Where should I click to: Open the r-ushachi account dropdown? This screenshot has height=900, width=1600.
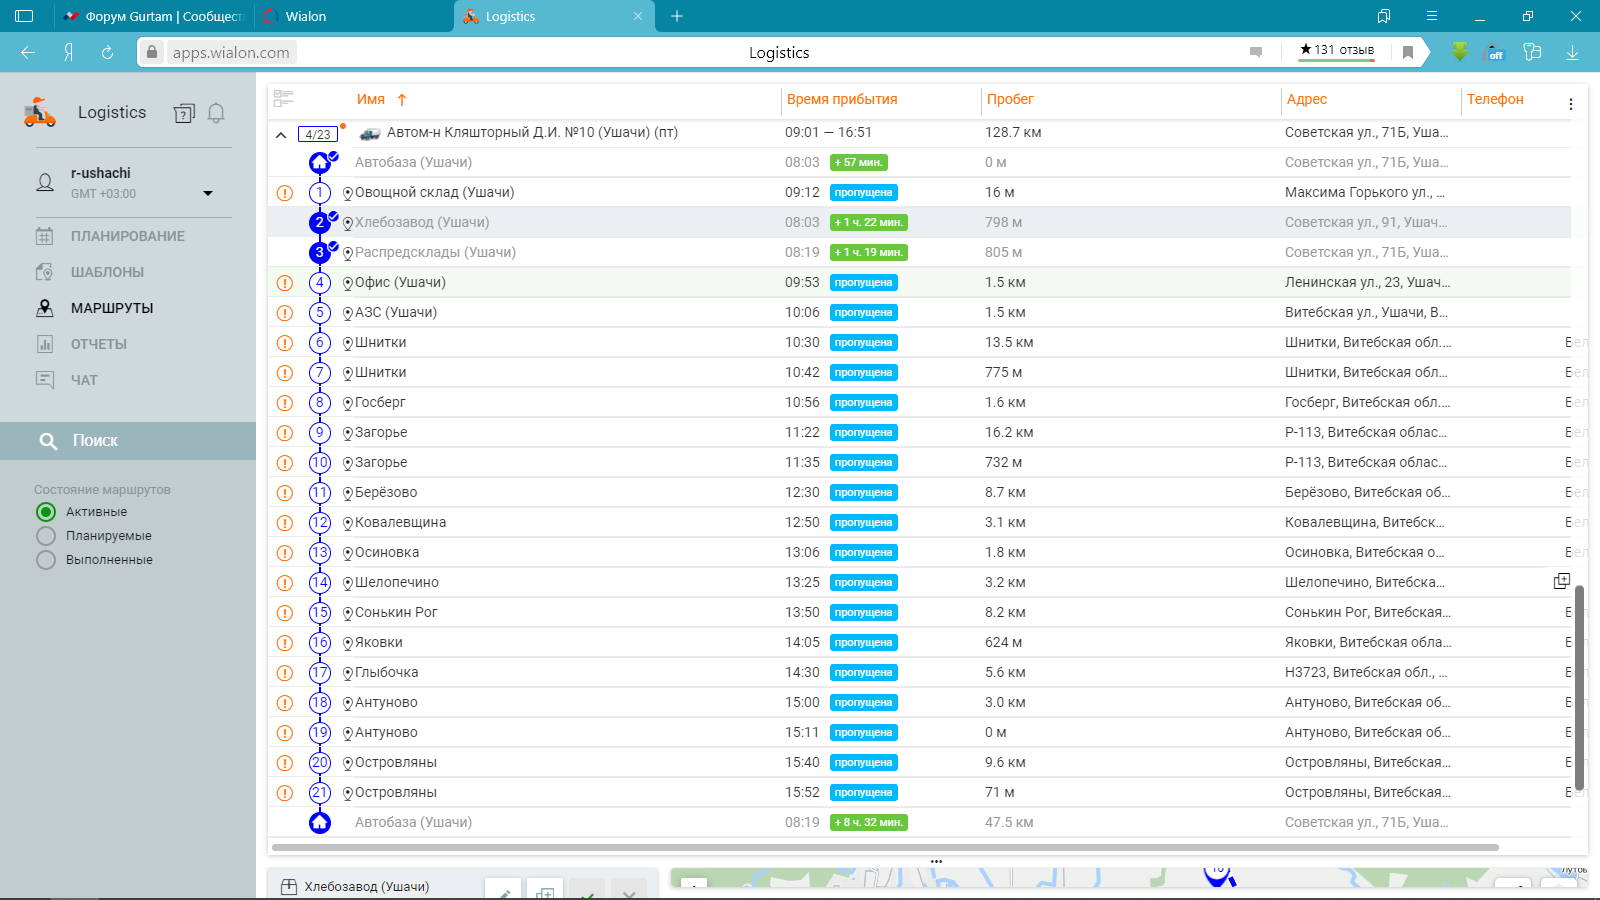208,193
